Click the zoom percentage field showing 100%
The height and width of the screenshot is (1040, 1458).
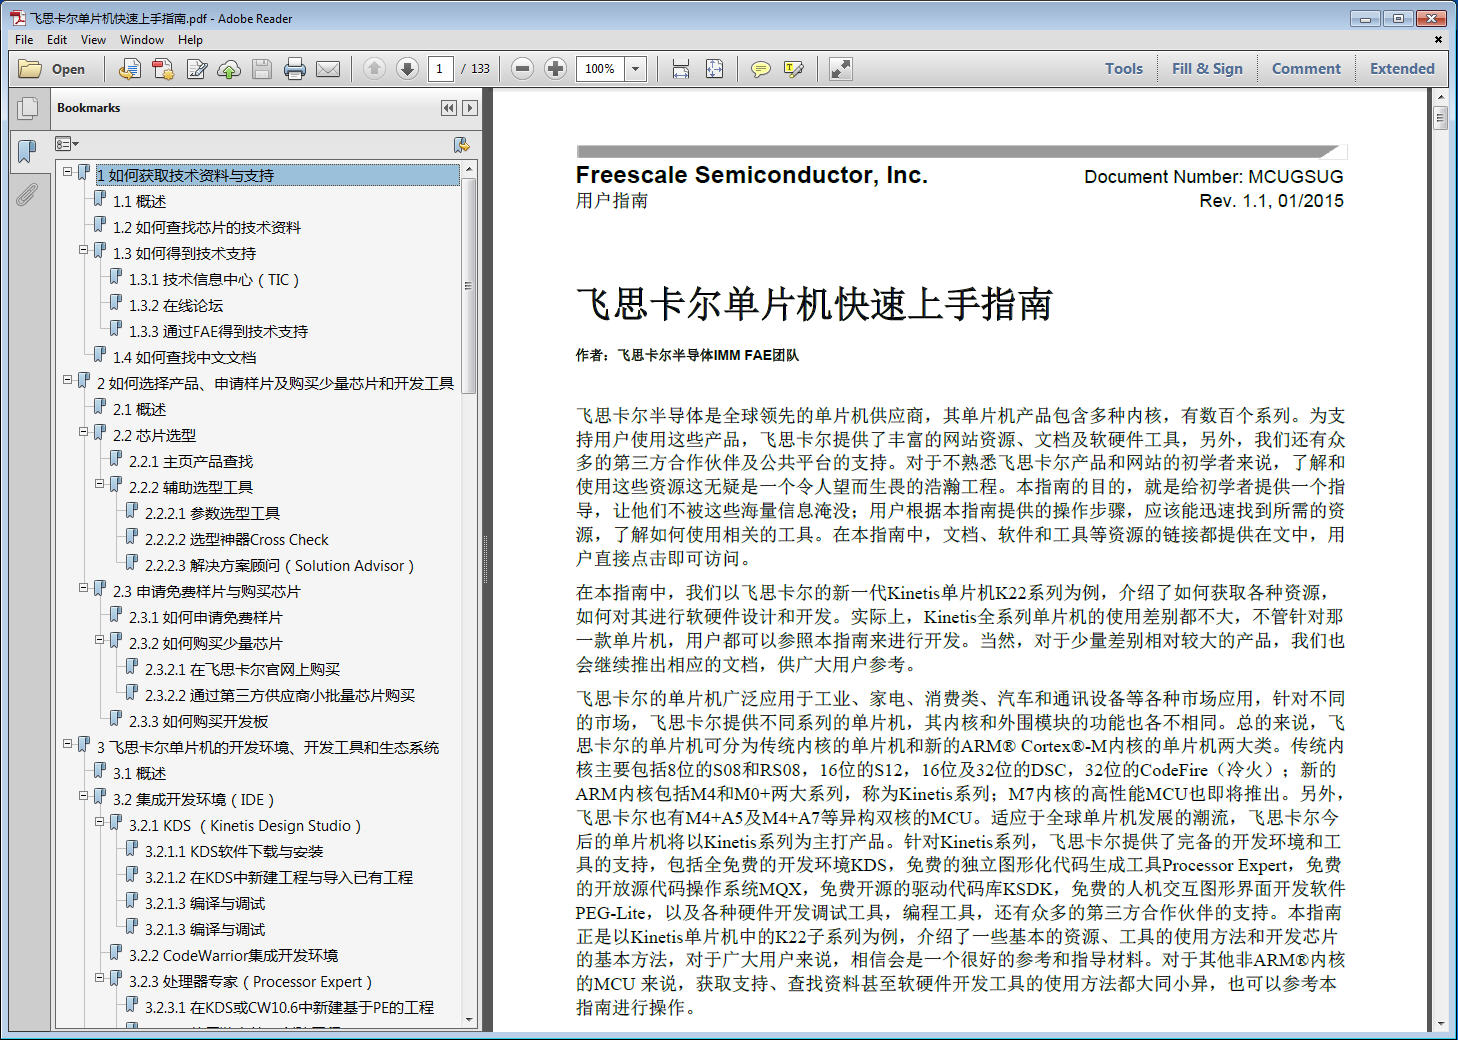pyautogui.click(x=600, y=69)
